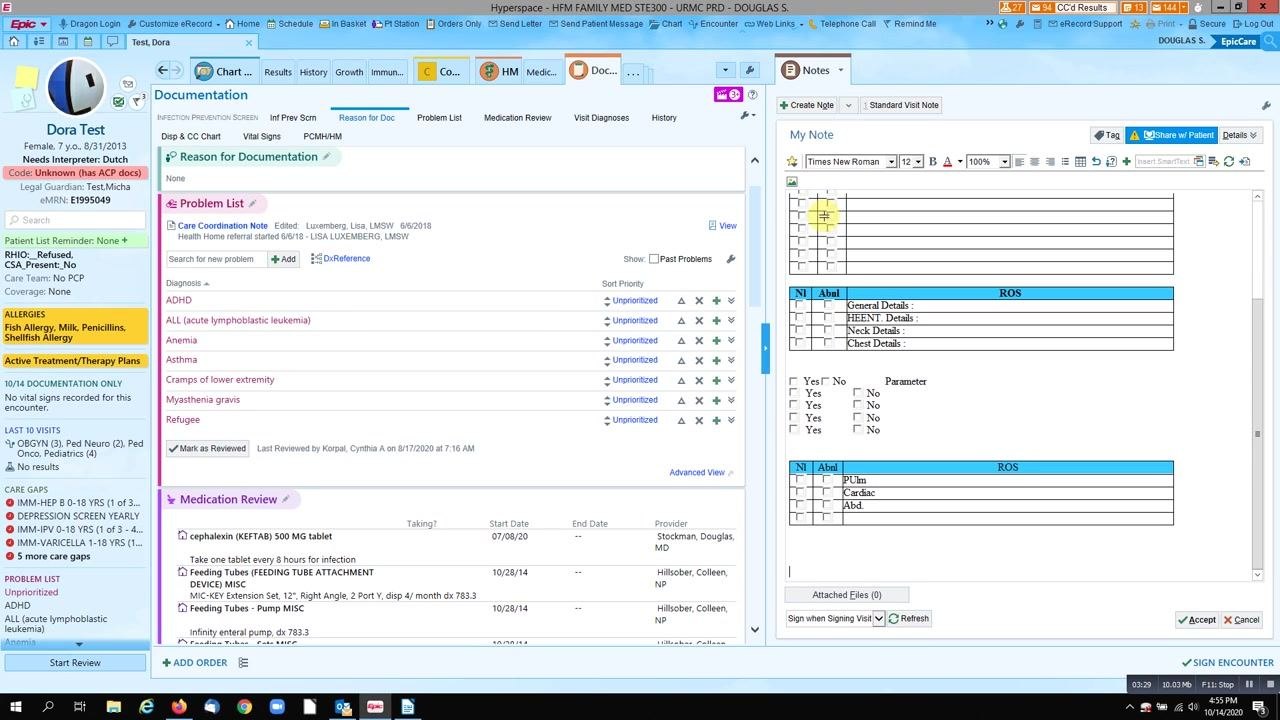Open the font size dropdown
The image size is (1280, 720).
pyautogui.click(x=918, y=162)
